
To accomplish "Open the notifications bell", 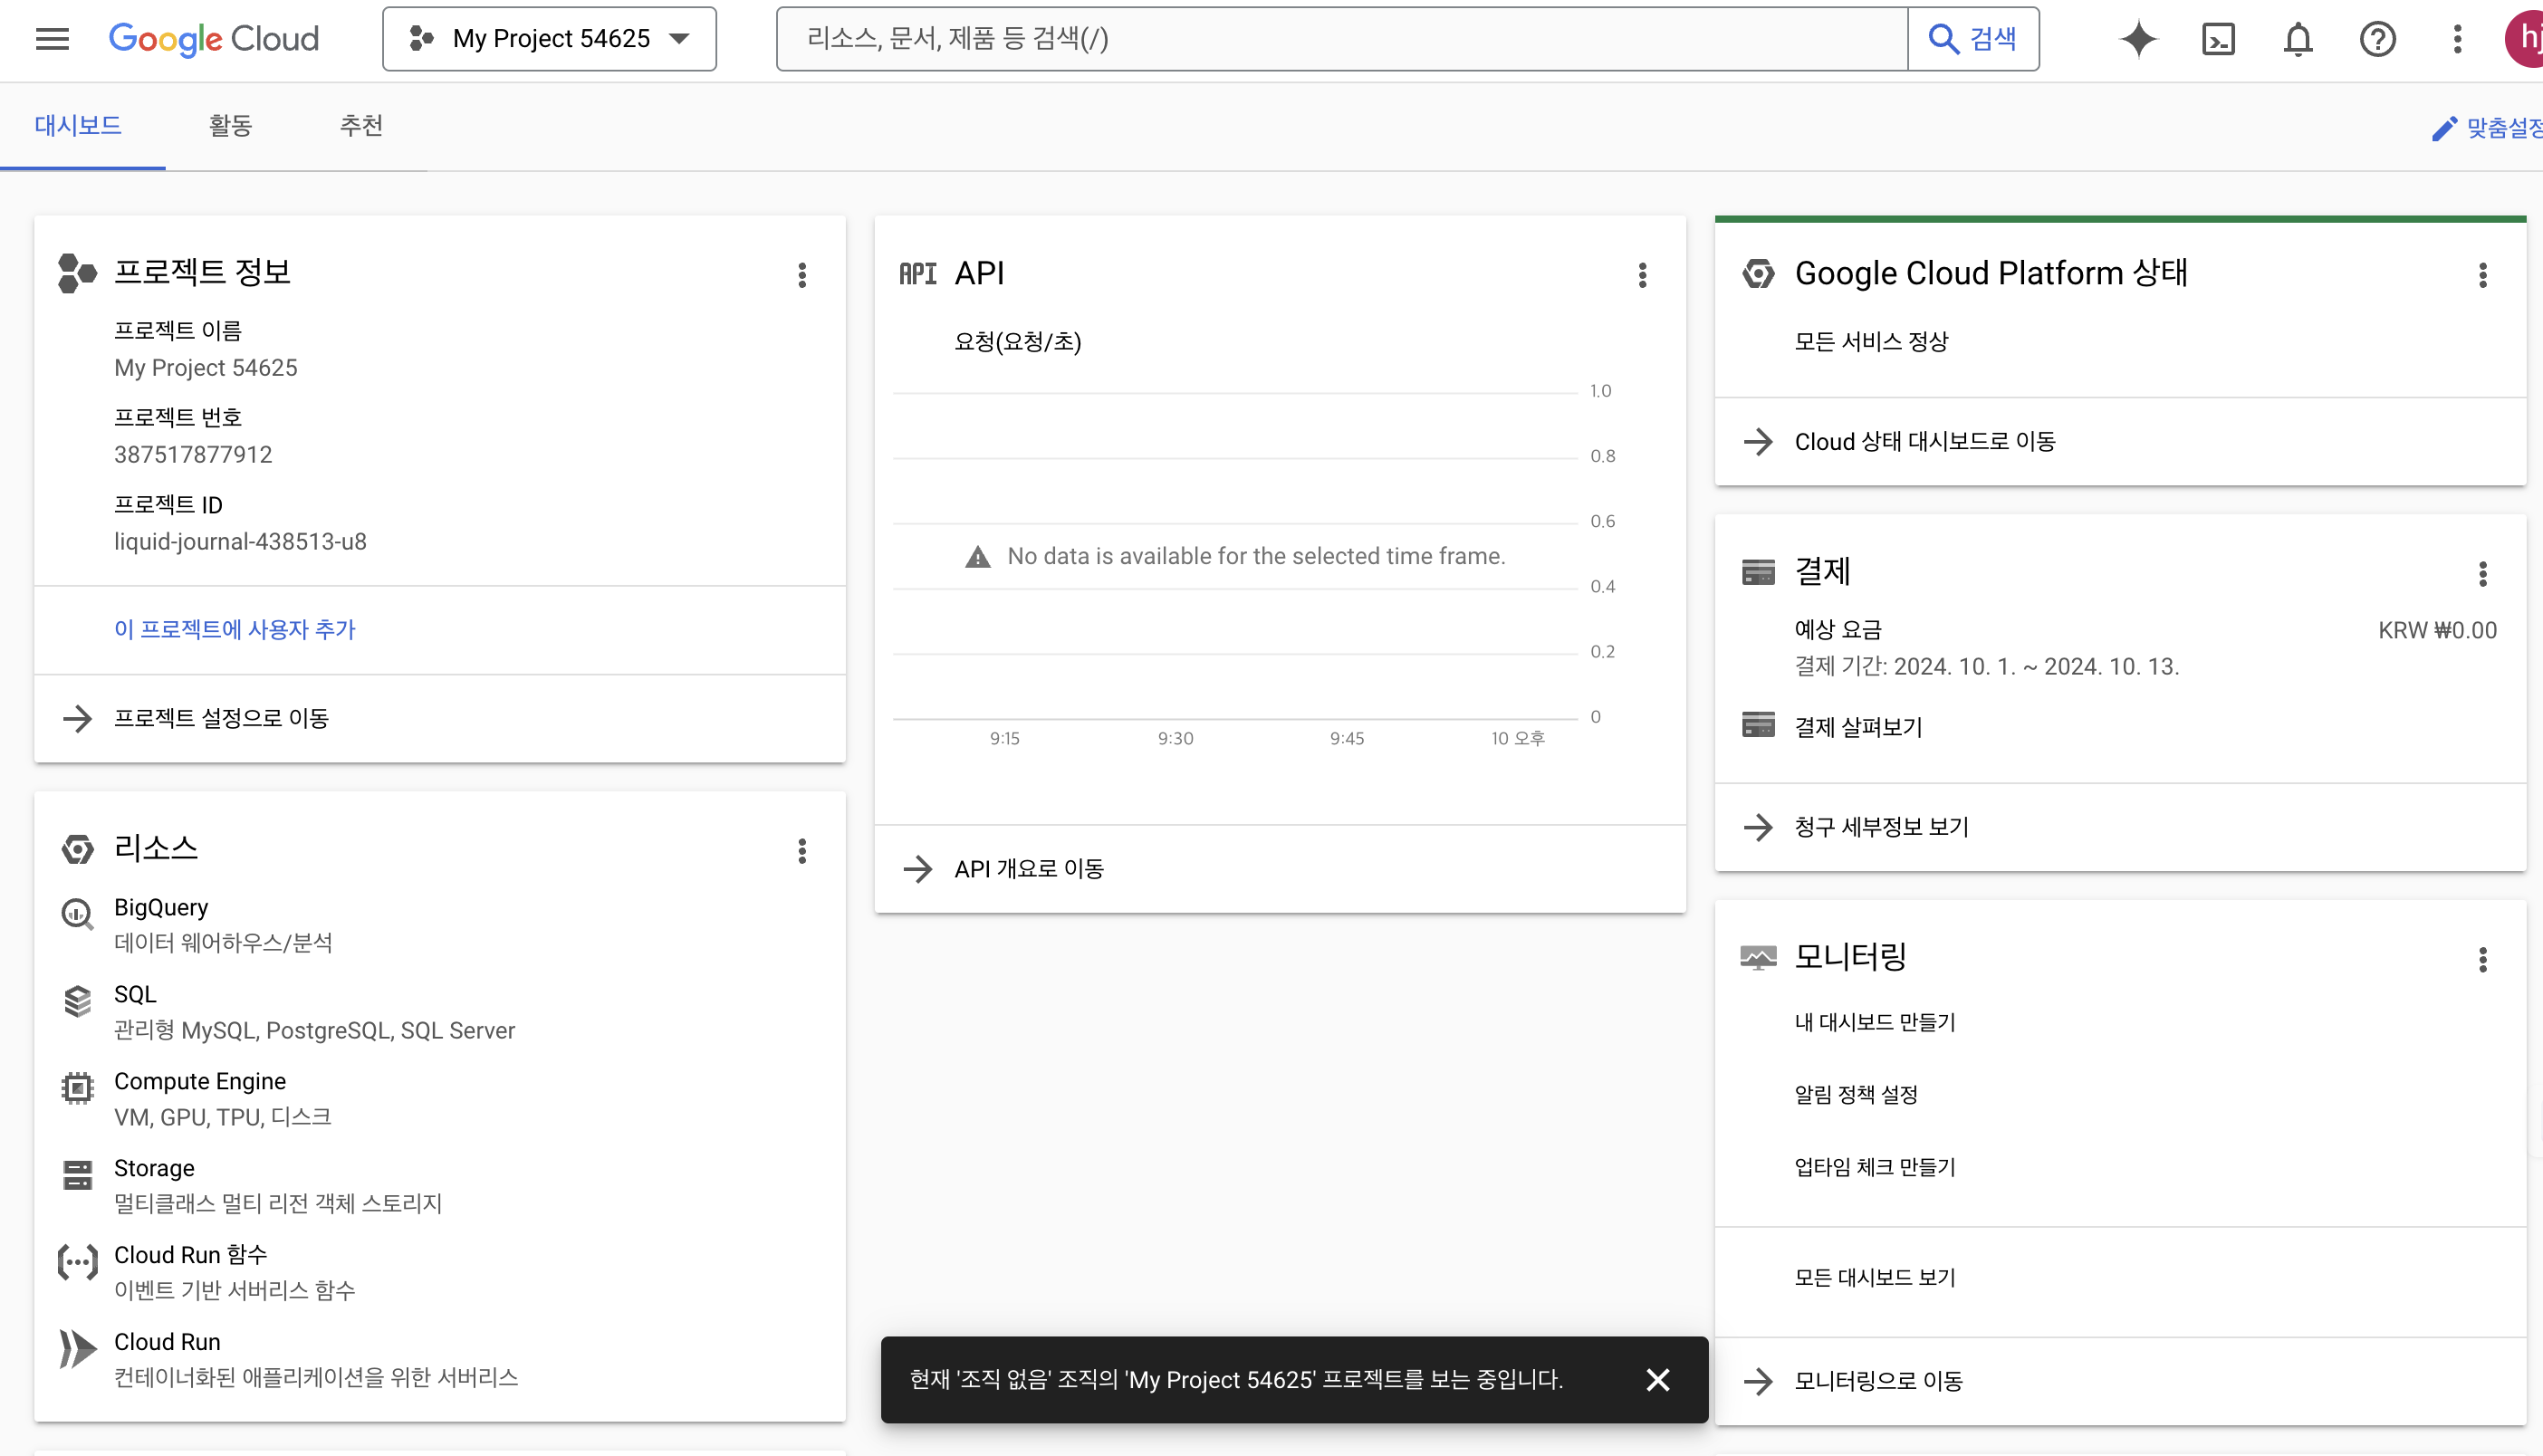I will point(2298,39).
